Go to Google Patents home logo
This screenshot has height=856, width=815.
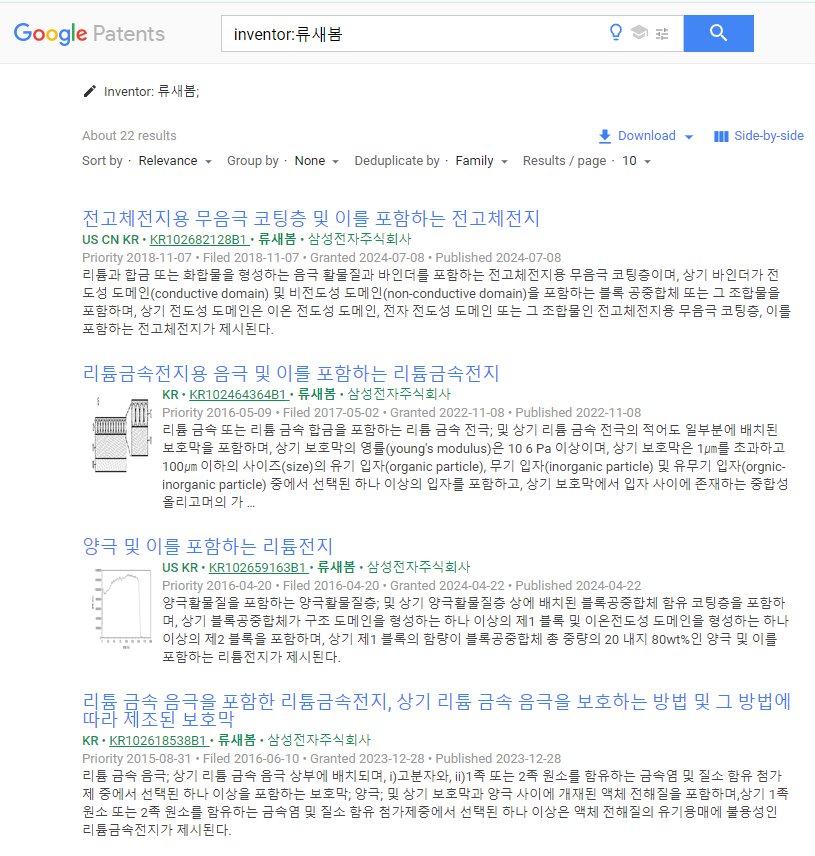click(89, 34)
